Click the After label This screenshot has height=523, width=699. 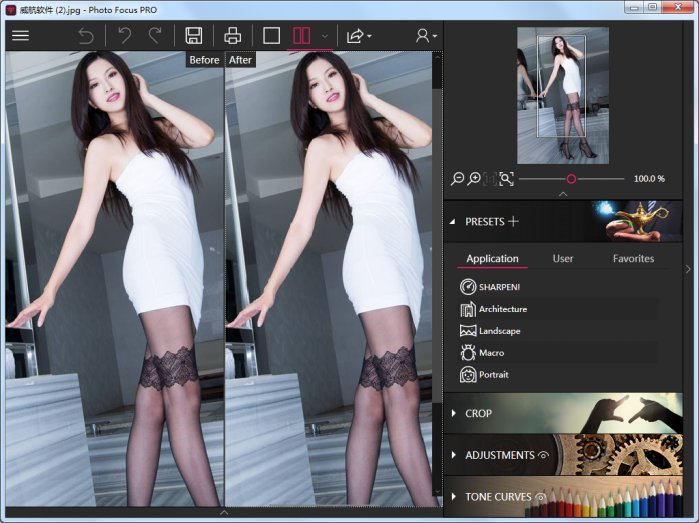coord(240,60)
